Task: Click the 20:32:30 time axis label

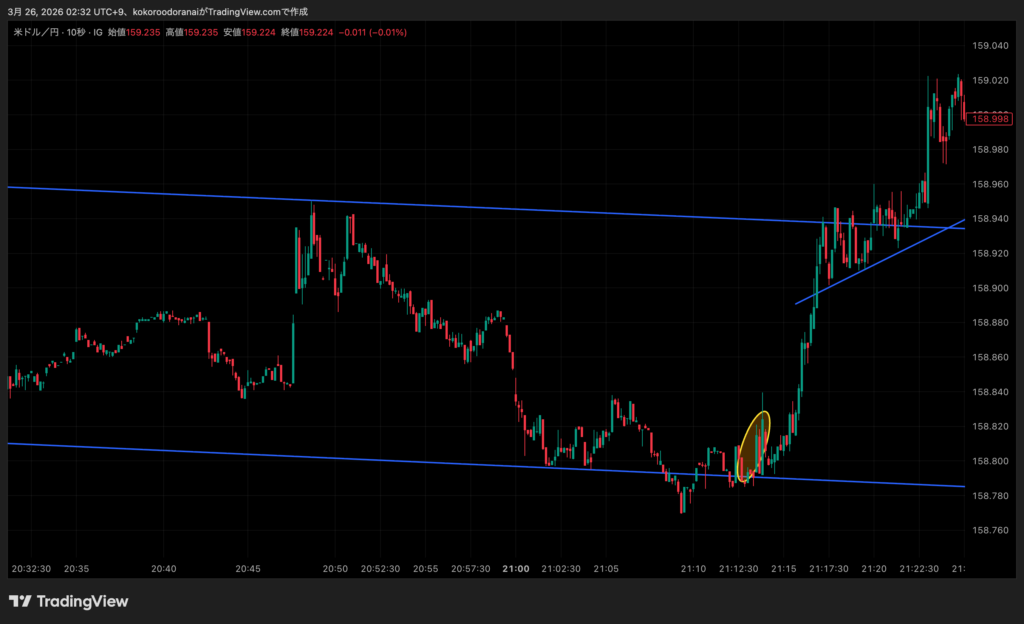Action: coord(31,568)
